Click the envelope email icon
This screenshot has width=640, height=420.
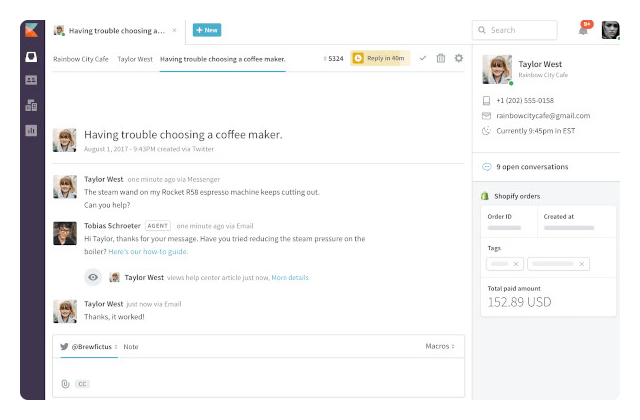pos(486,116)
